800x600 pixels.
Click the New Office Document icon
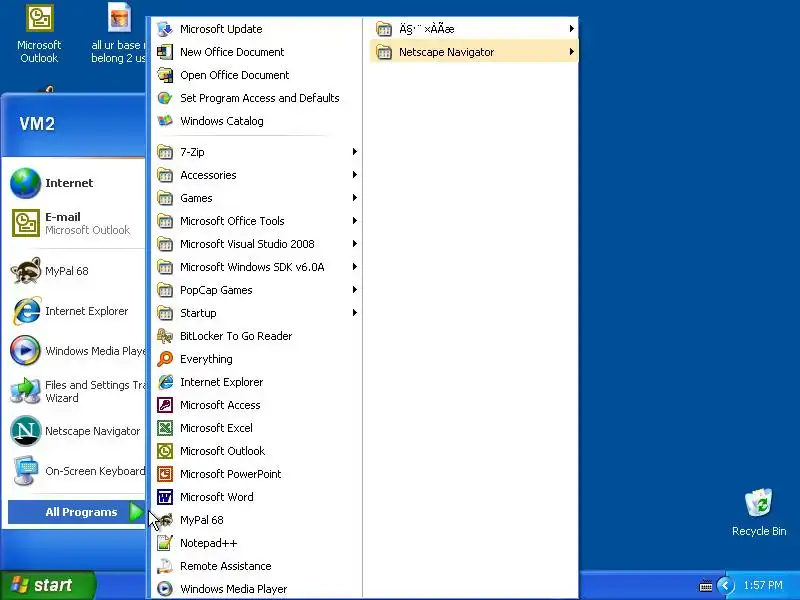(x=165, y=52)
